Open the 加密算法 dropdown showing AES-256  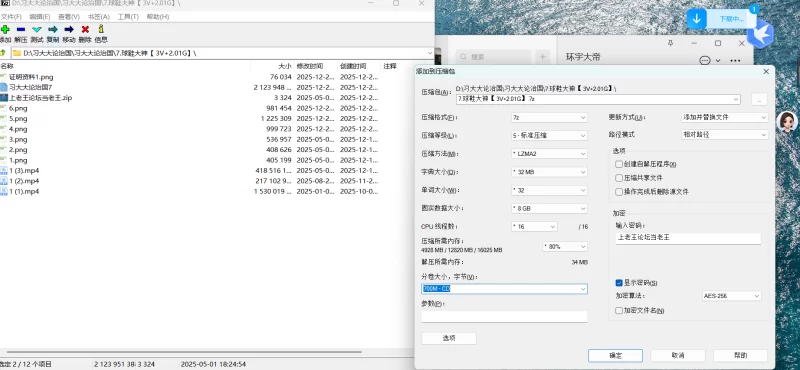pos(732,296)
